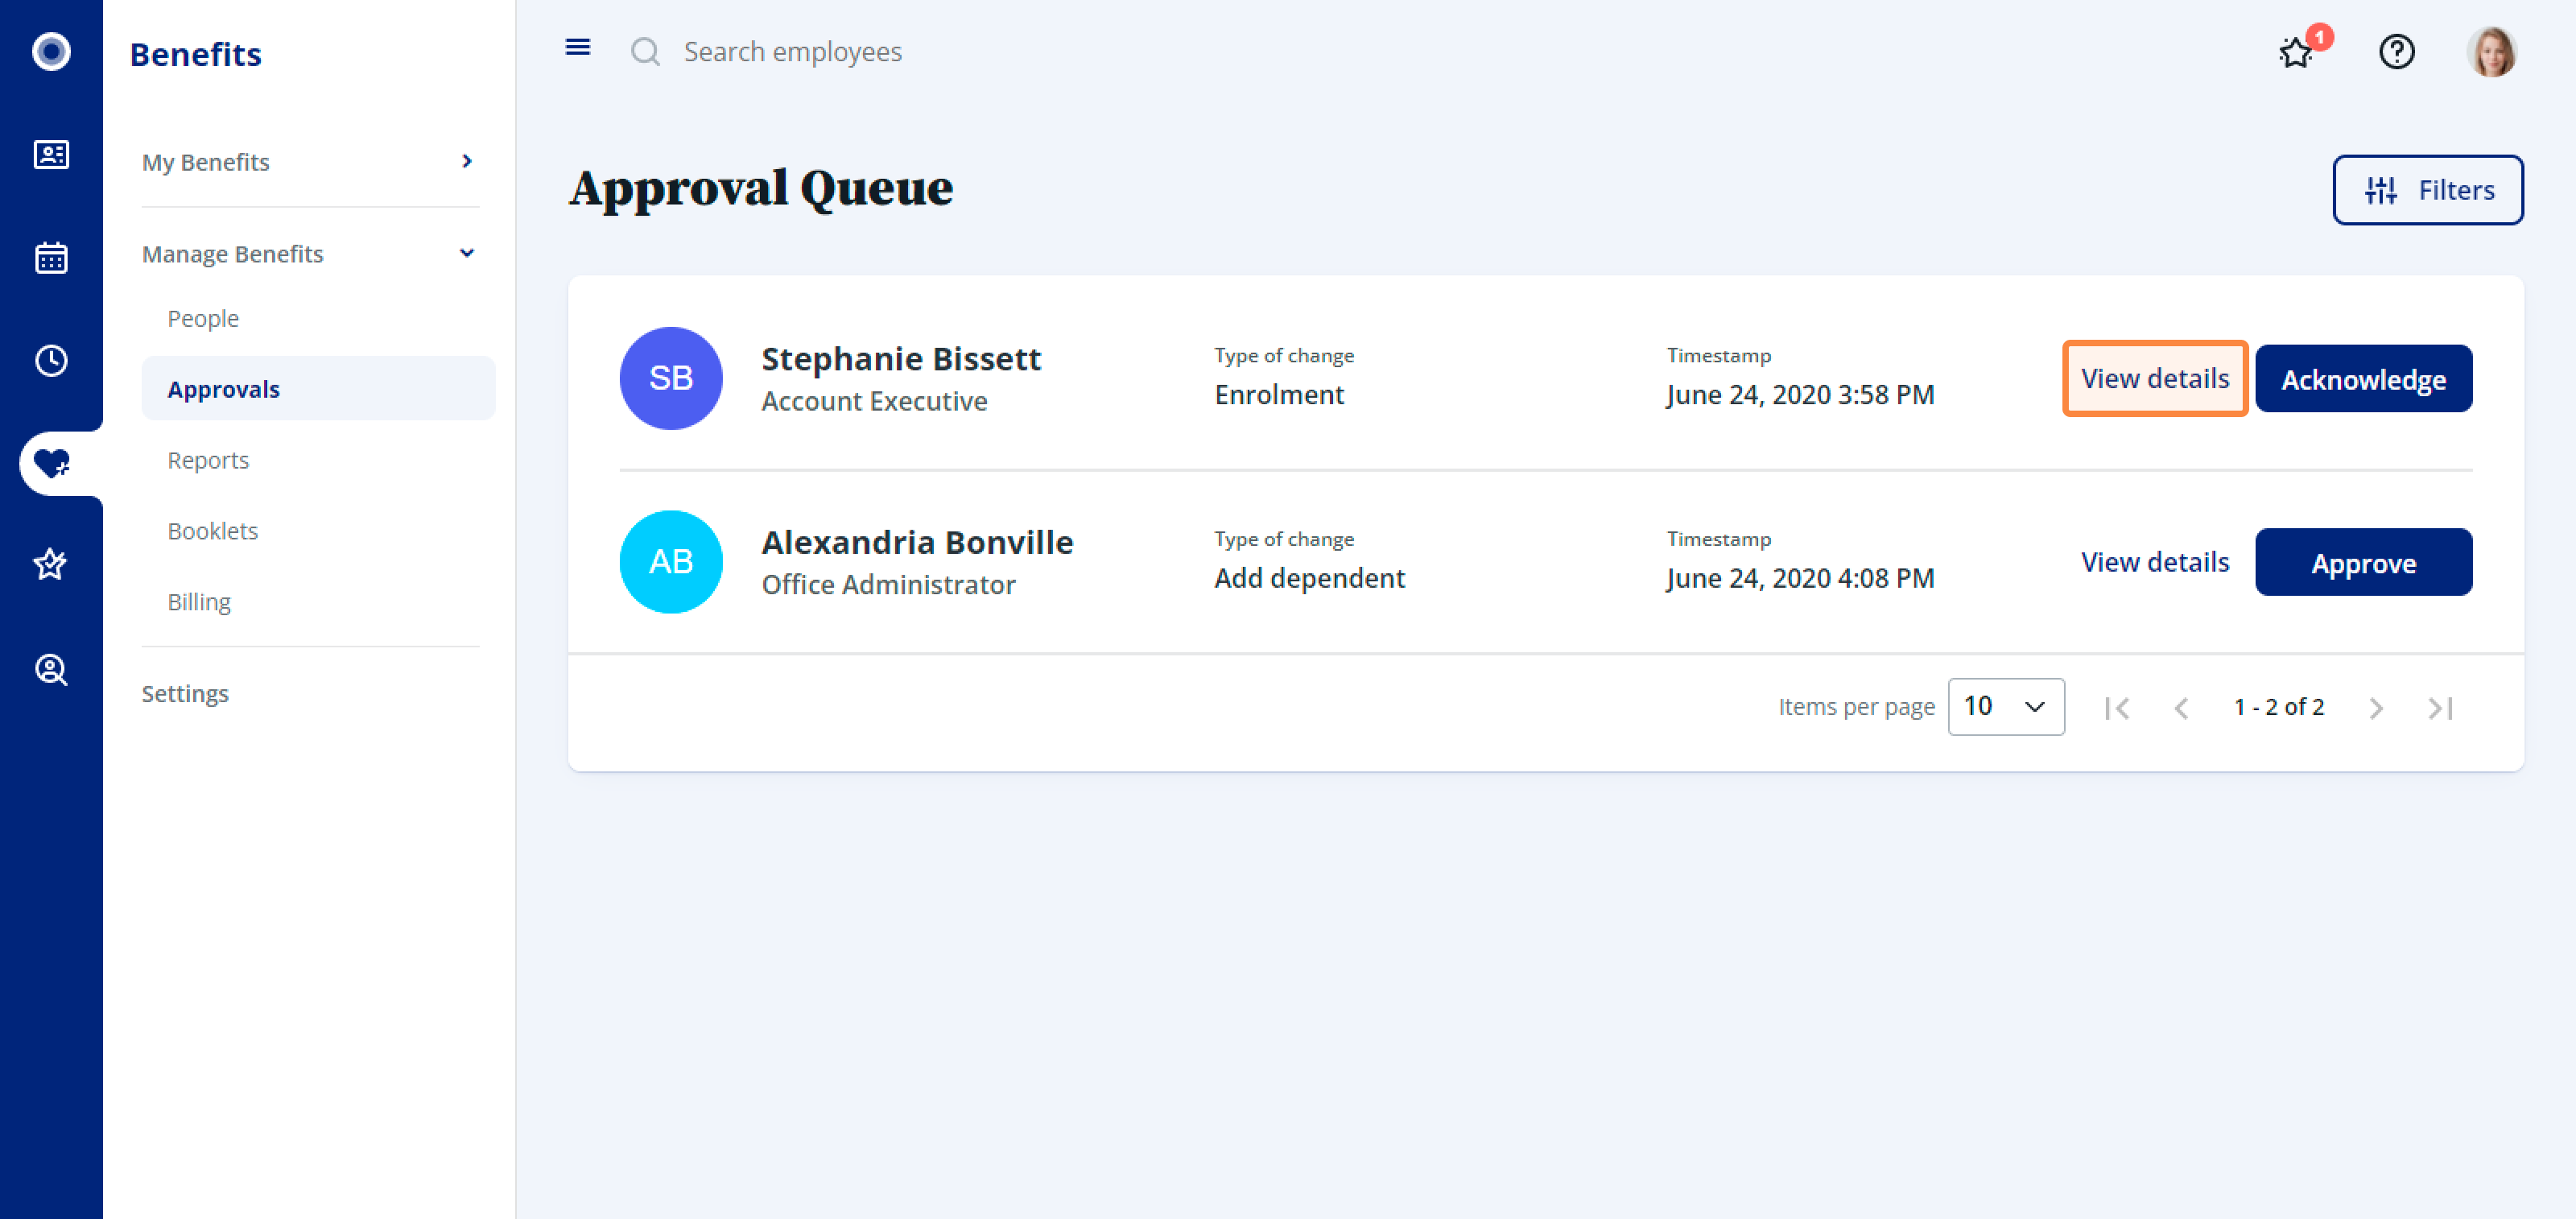Click the Stephanie Bissett name

(x=901, y=358)
